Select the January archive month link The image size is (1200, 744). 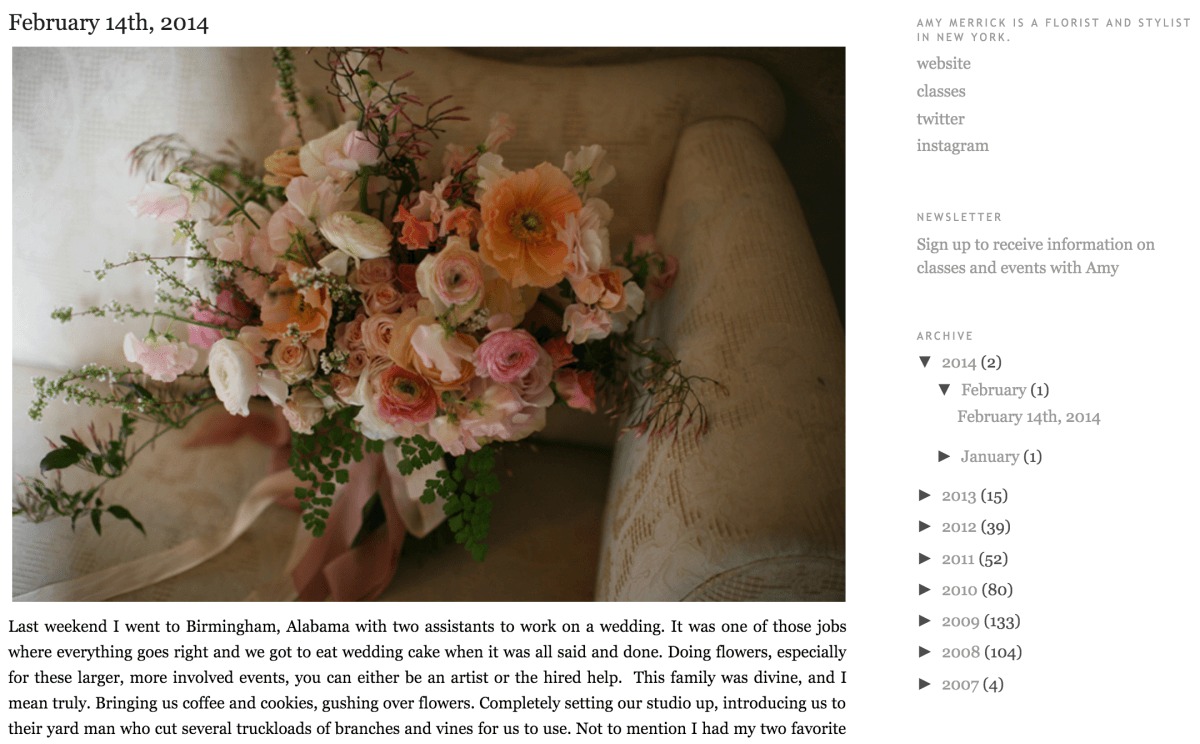point(989,457)
